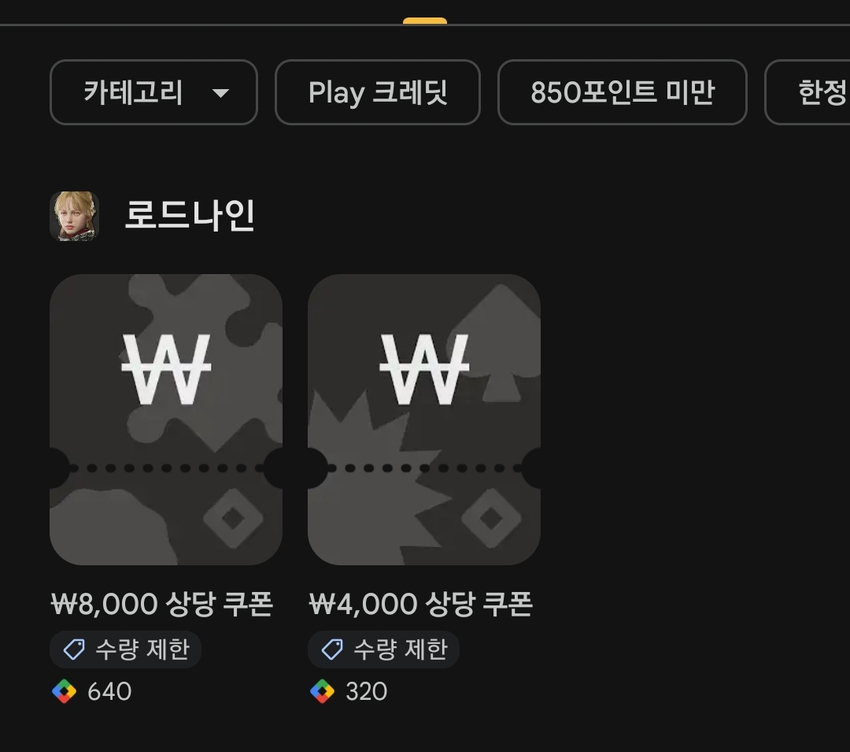
Task: Click the 수량 제한 tag under ₩4,000 coupon
Action: point(383,649)
